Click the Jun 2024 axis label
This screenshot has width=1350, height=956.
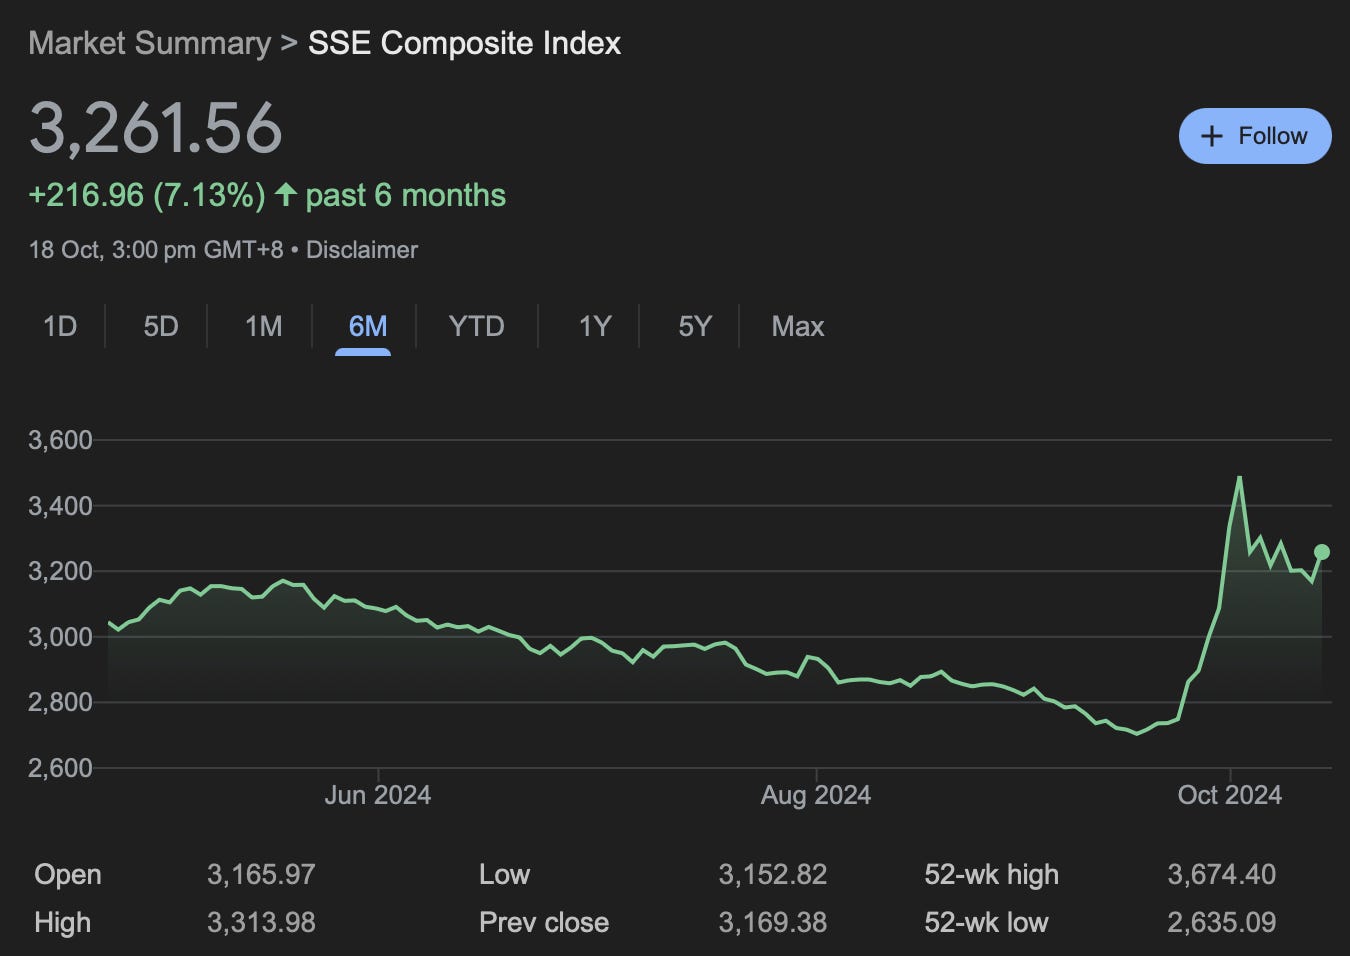[378, 795]
